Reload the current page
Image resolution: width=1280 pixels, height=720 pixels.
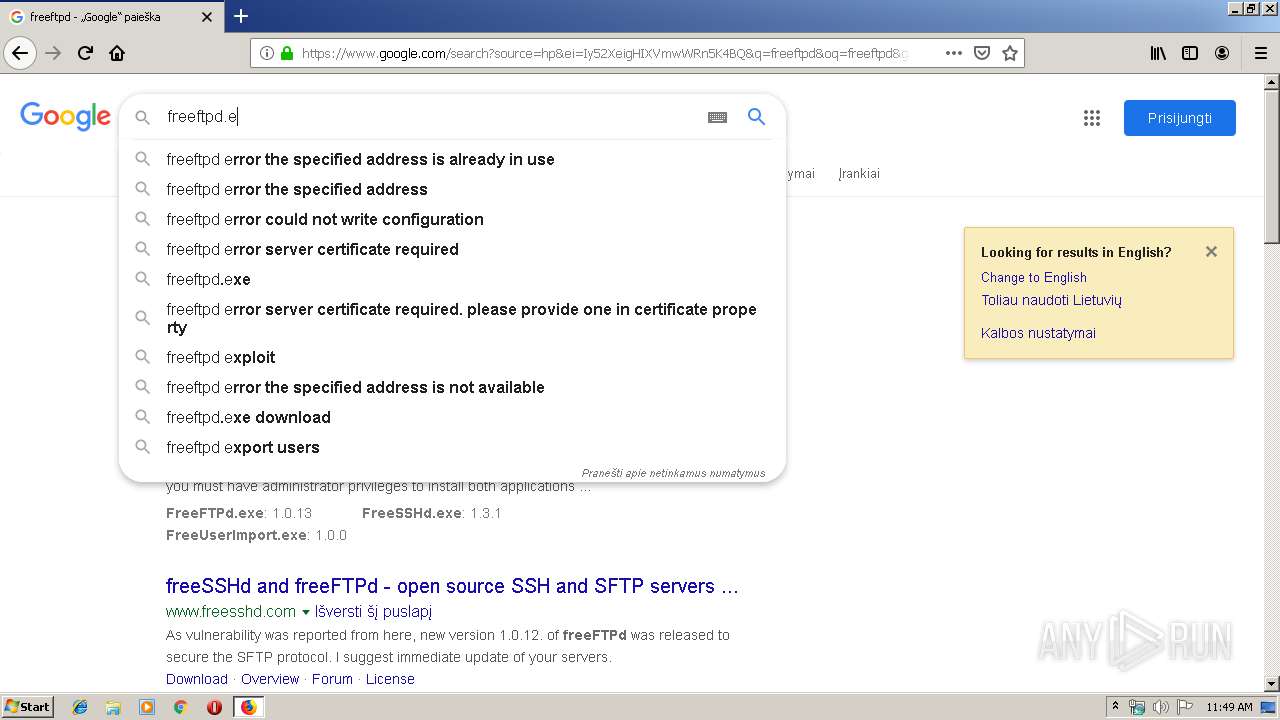click(85, 53)
